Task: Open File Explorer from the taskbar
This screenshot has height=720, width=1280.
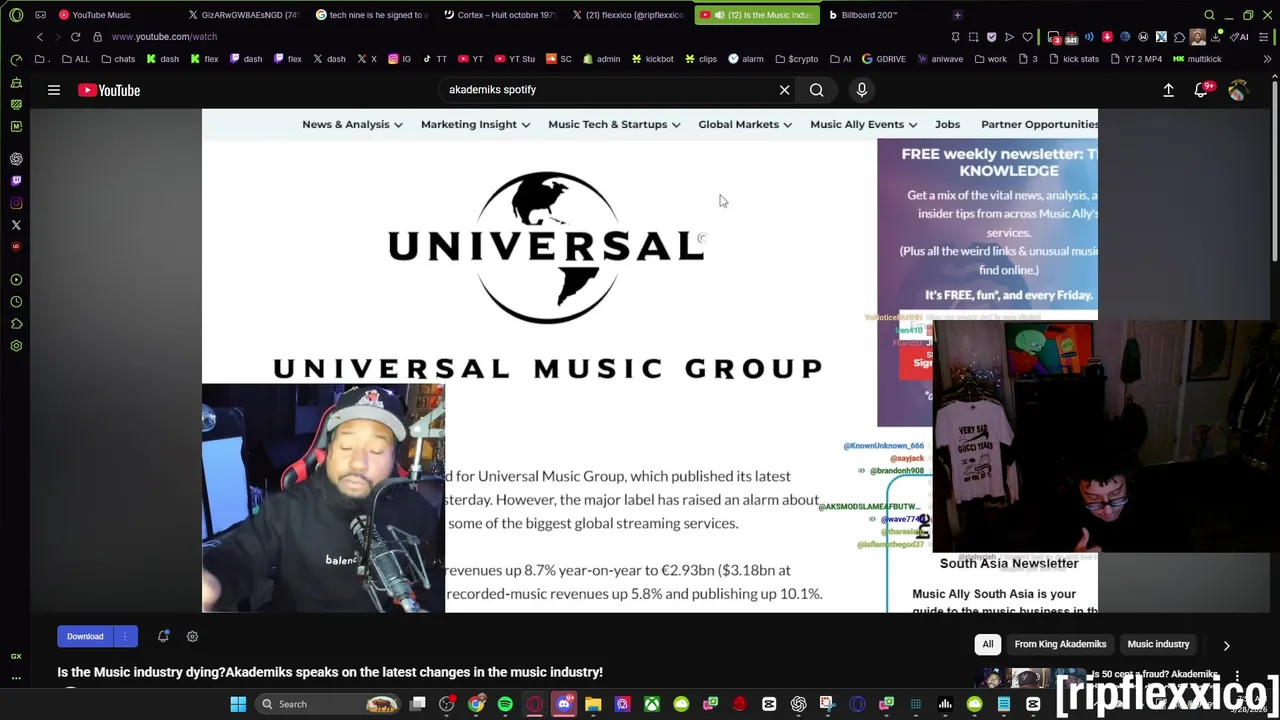Action: [593, 704]
